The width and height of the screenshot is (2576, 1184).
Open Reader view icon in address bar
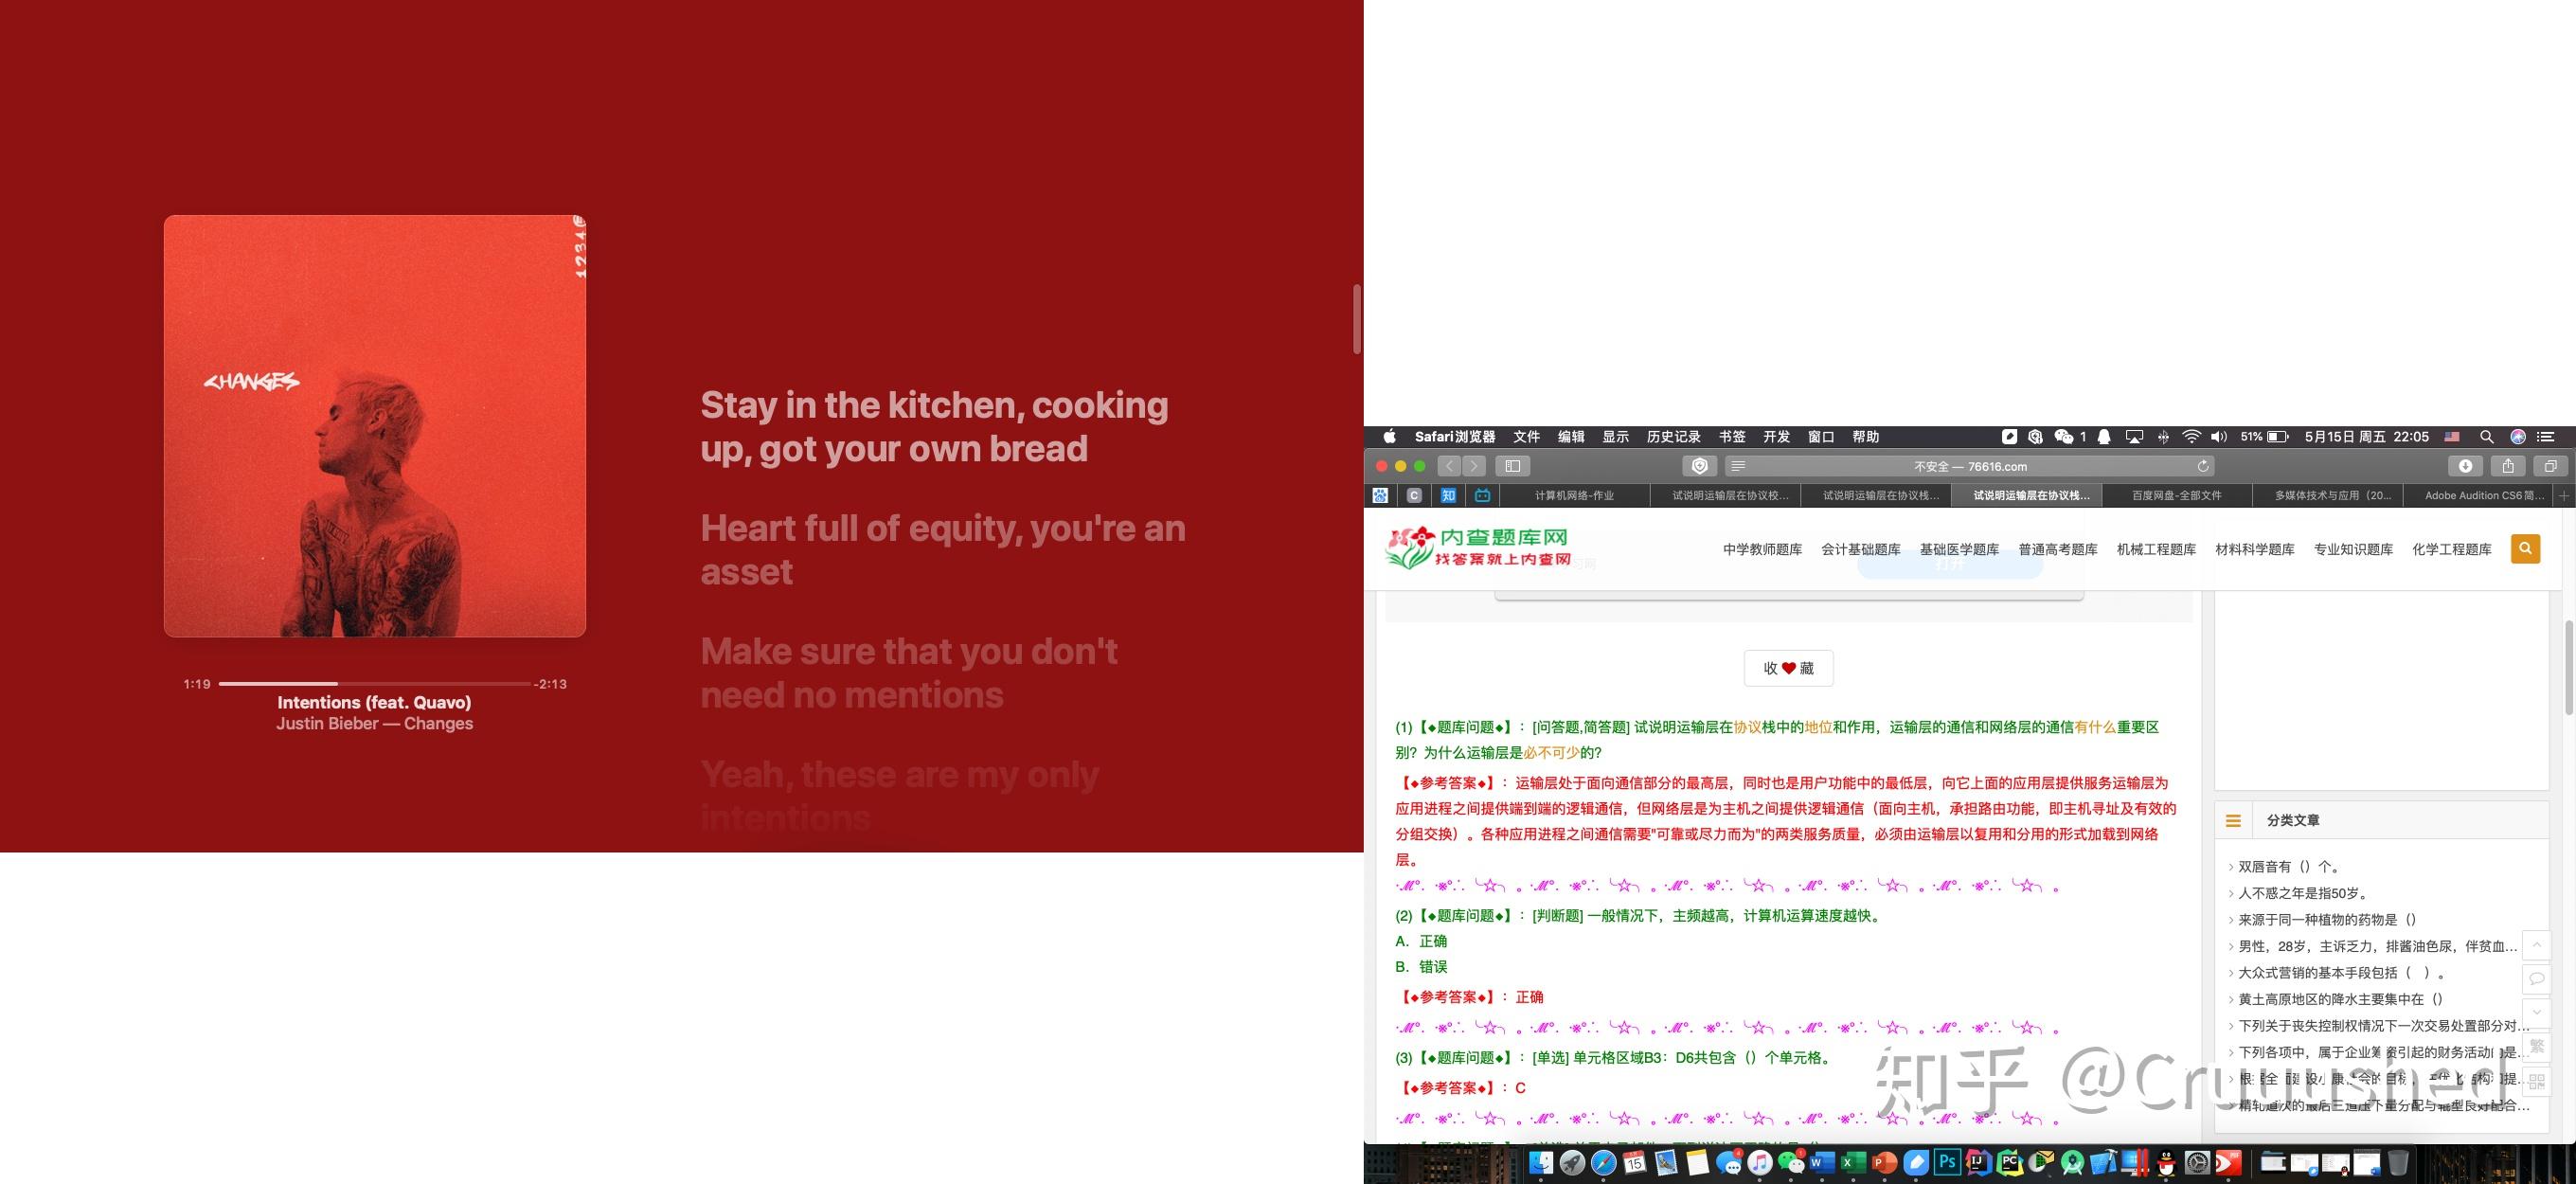pyautogui.click(x=1738, y=466)
